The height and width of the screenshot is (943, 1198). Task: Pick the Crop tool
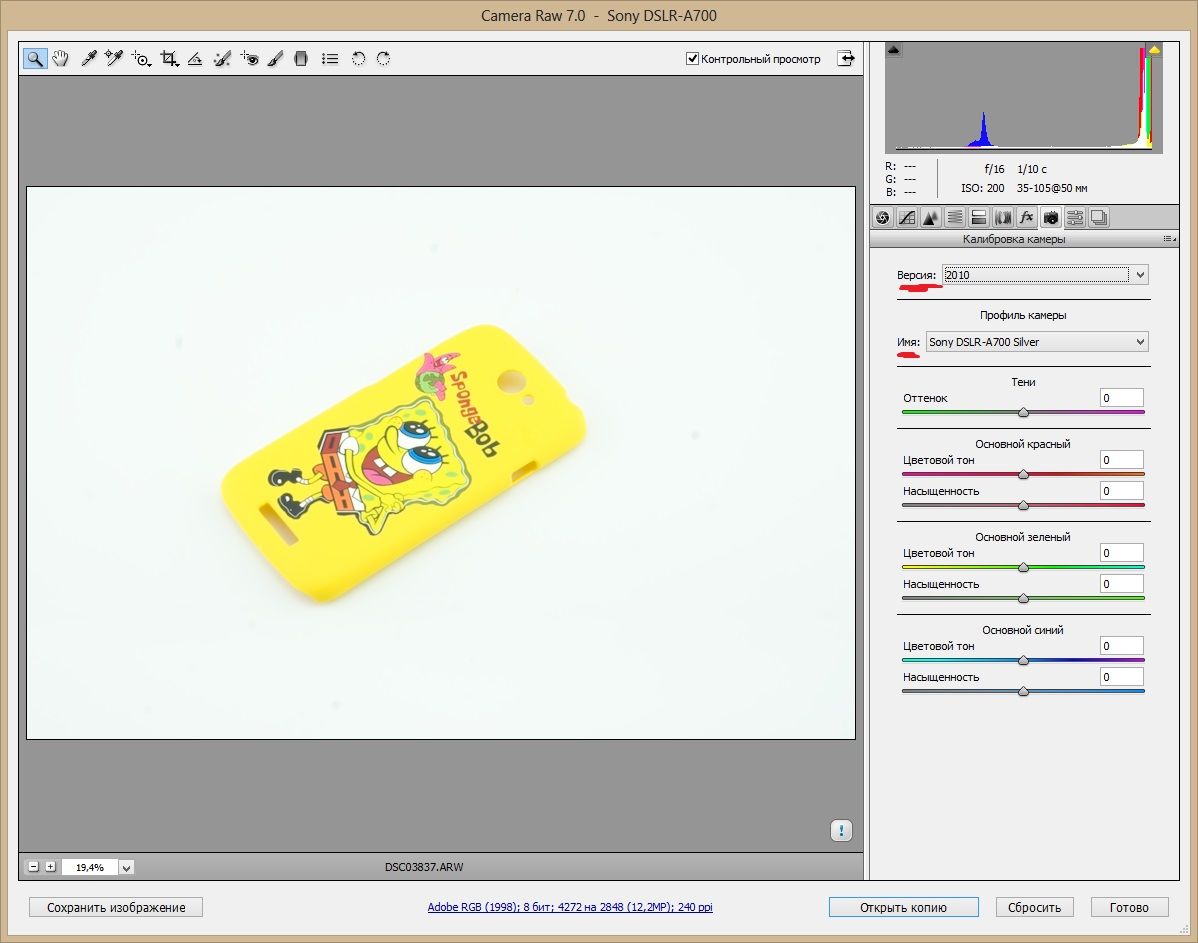(169, 59)
